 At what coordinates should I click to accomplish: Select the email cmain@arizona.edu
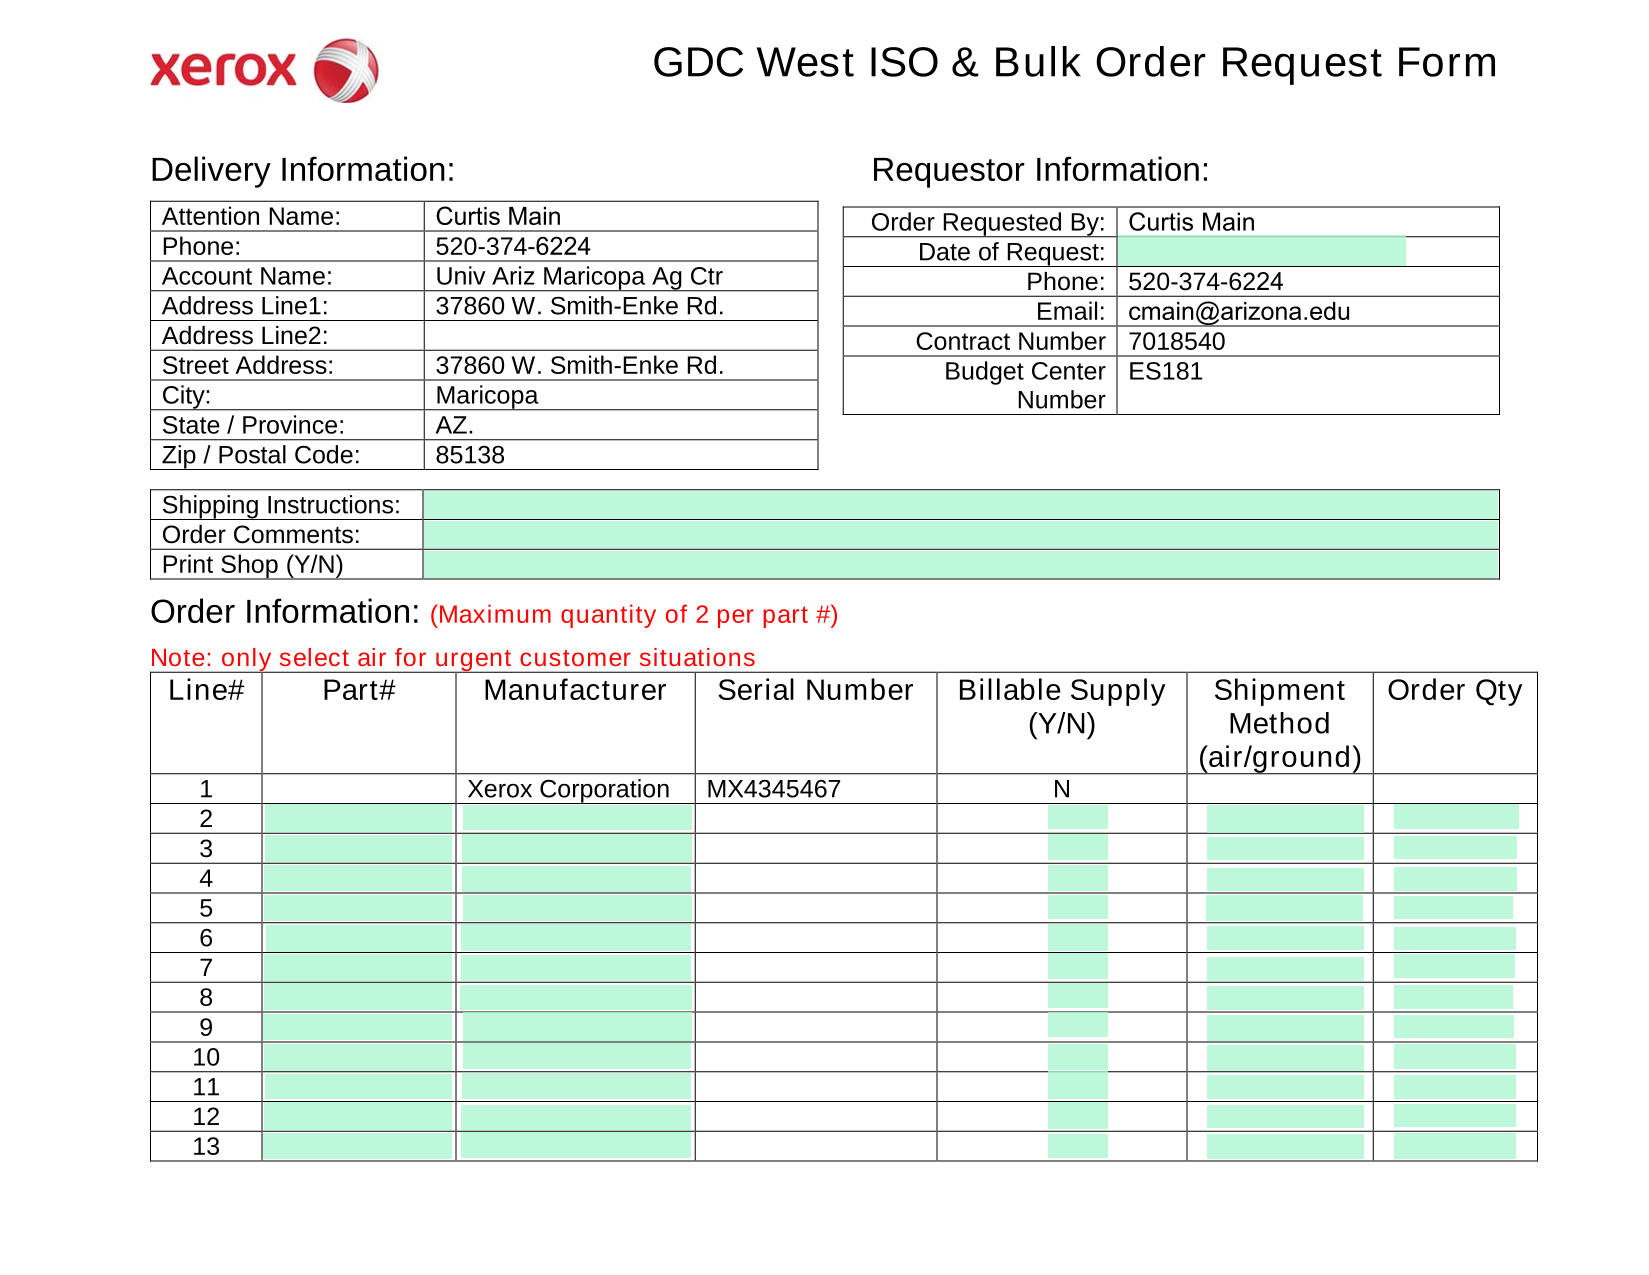[x=1239, y=311]
